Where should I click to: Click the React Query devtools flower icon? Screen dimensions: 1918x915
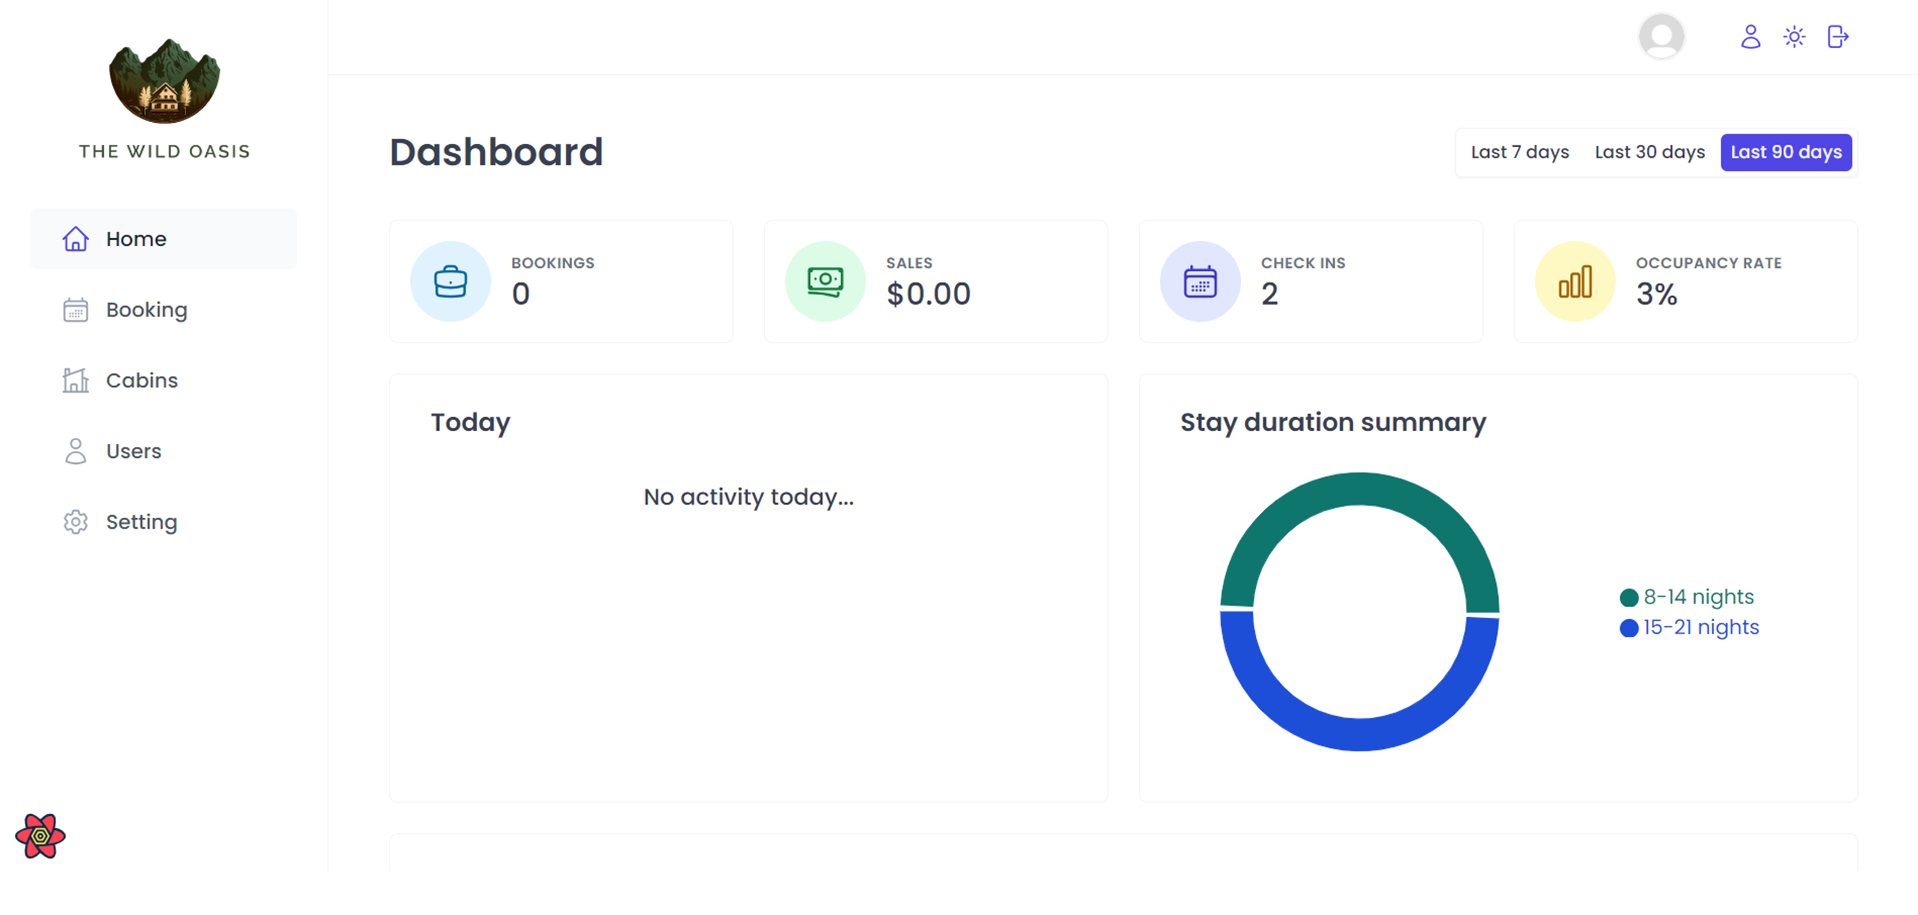41,836
